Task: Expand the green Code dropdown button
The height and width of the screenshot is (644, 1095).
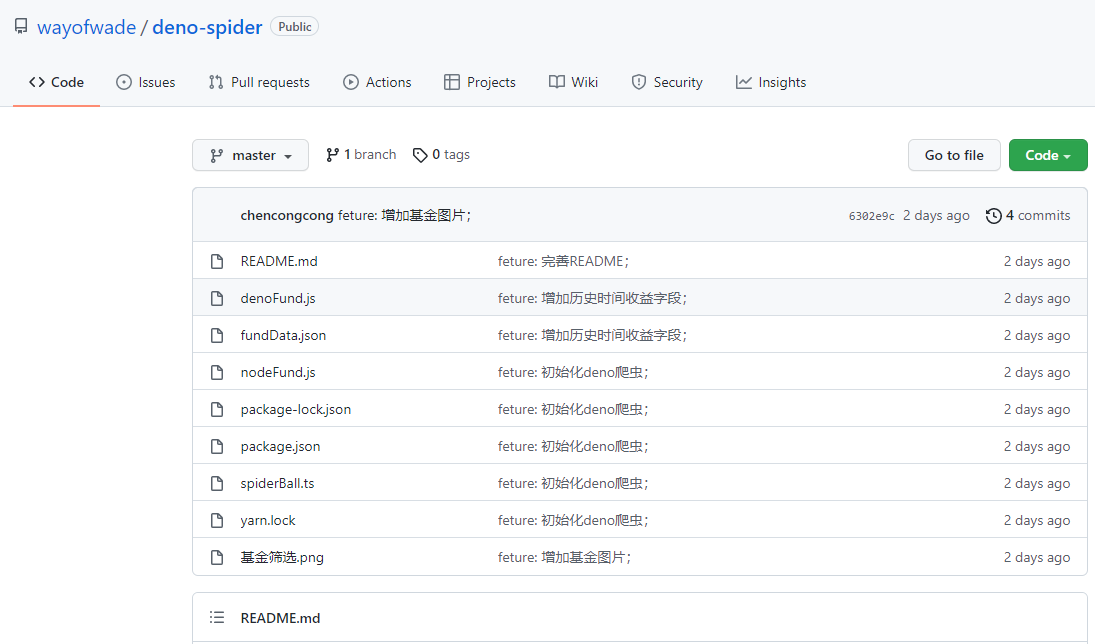Action: click(x=1048, y=155)
